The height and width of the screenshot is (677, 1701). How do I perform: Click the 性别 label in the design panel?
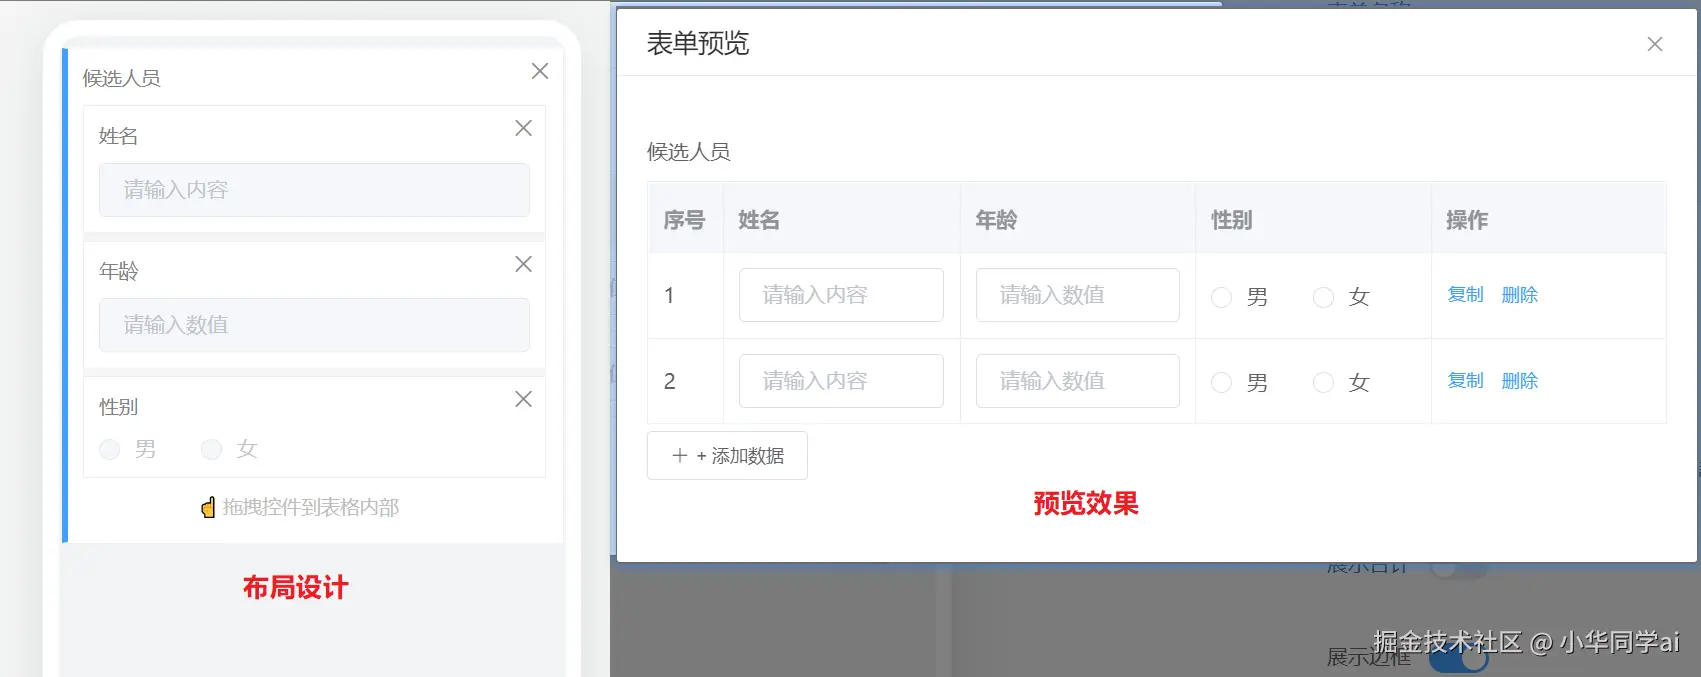point(118,407)
